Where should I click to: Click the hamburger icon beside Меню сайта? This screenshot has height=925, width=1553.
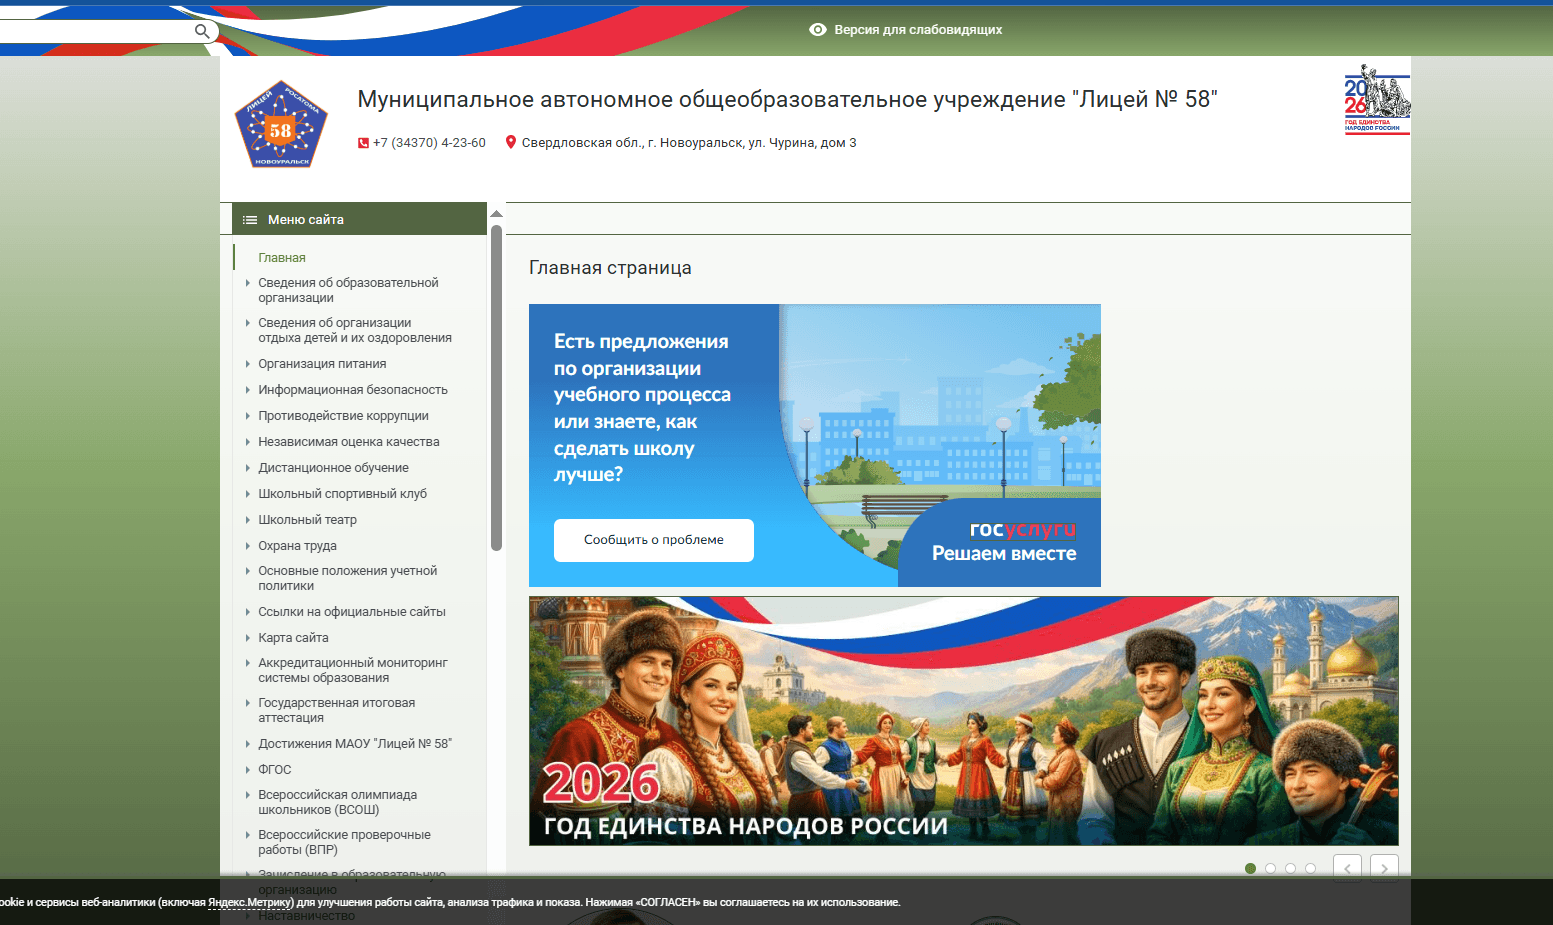(250, 220)
